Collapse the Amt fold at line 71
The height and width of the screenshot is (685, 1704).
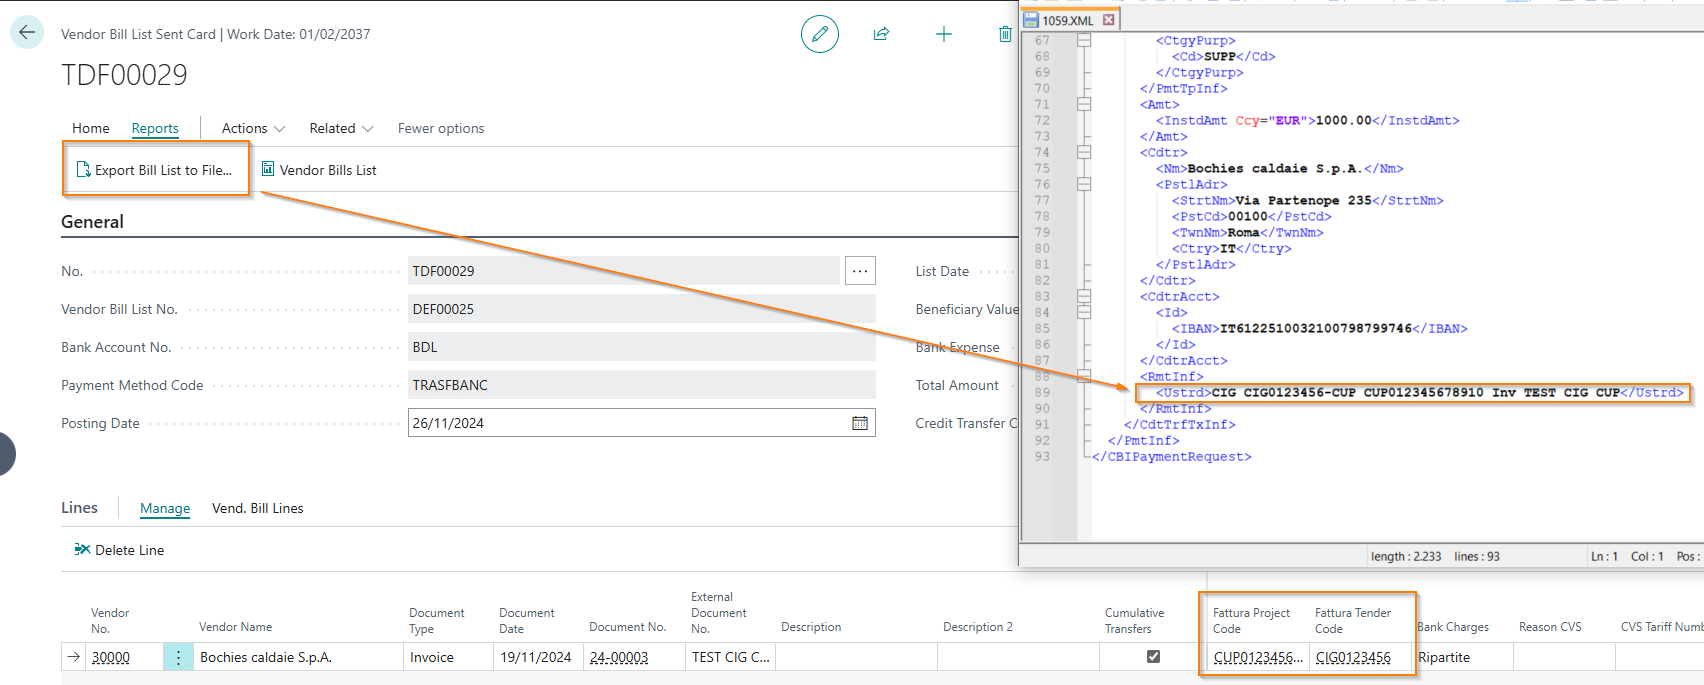(x=1084, y=105)
